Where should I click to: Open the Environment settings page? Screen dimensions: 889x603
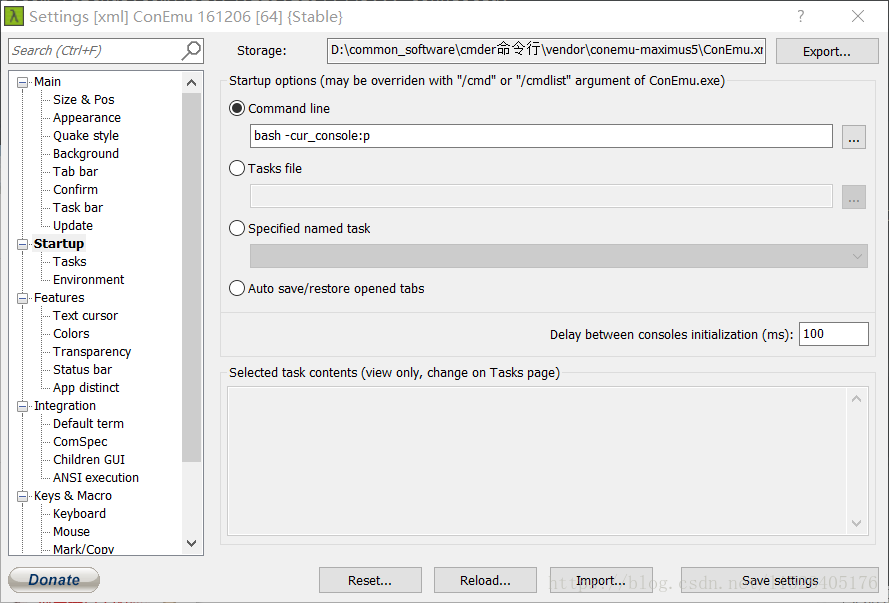click(88, 280)
